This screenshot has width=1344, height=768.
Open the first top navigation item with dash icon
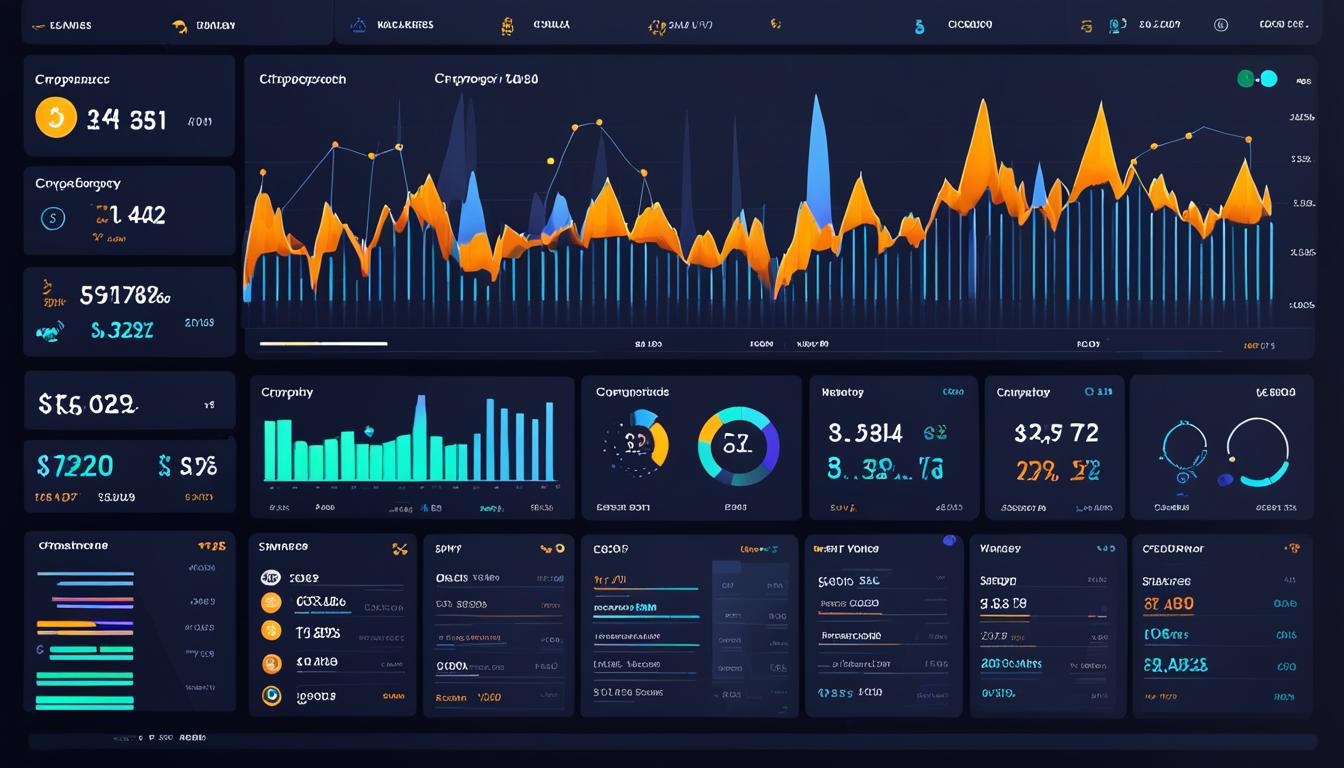[61, 25]
